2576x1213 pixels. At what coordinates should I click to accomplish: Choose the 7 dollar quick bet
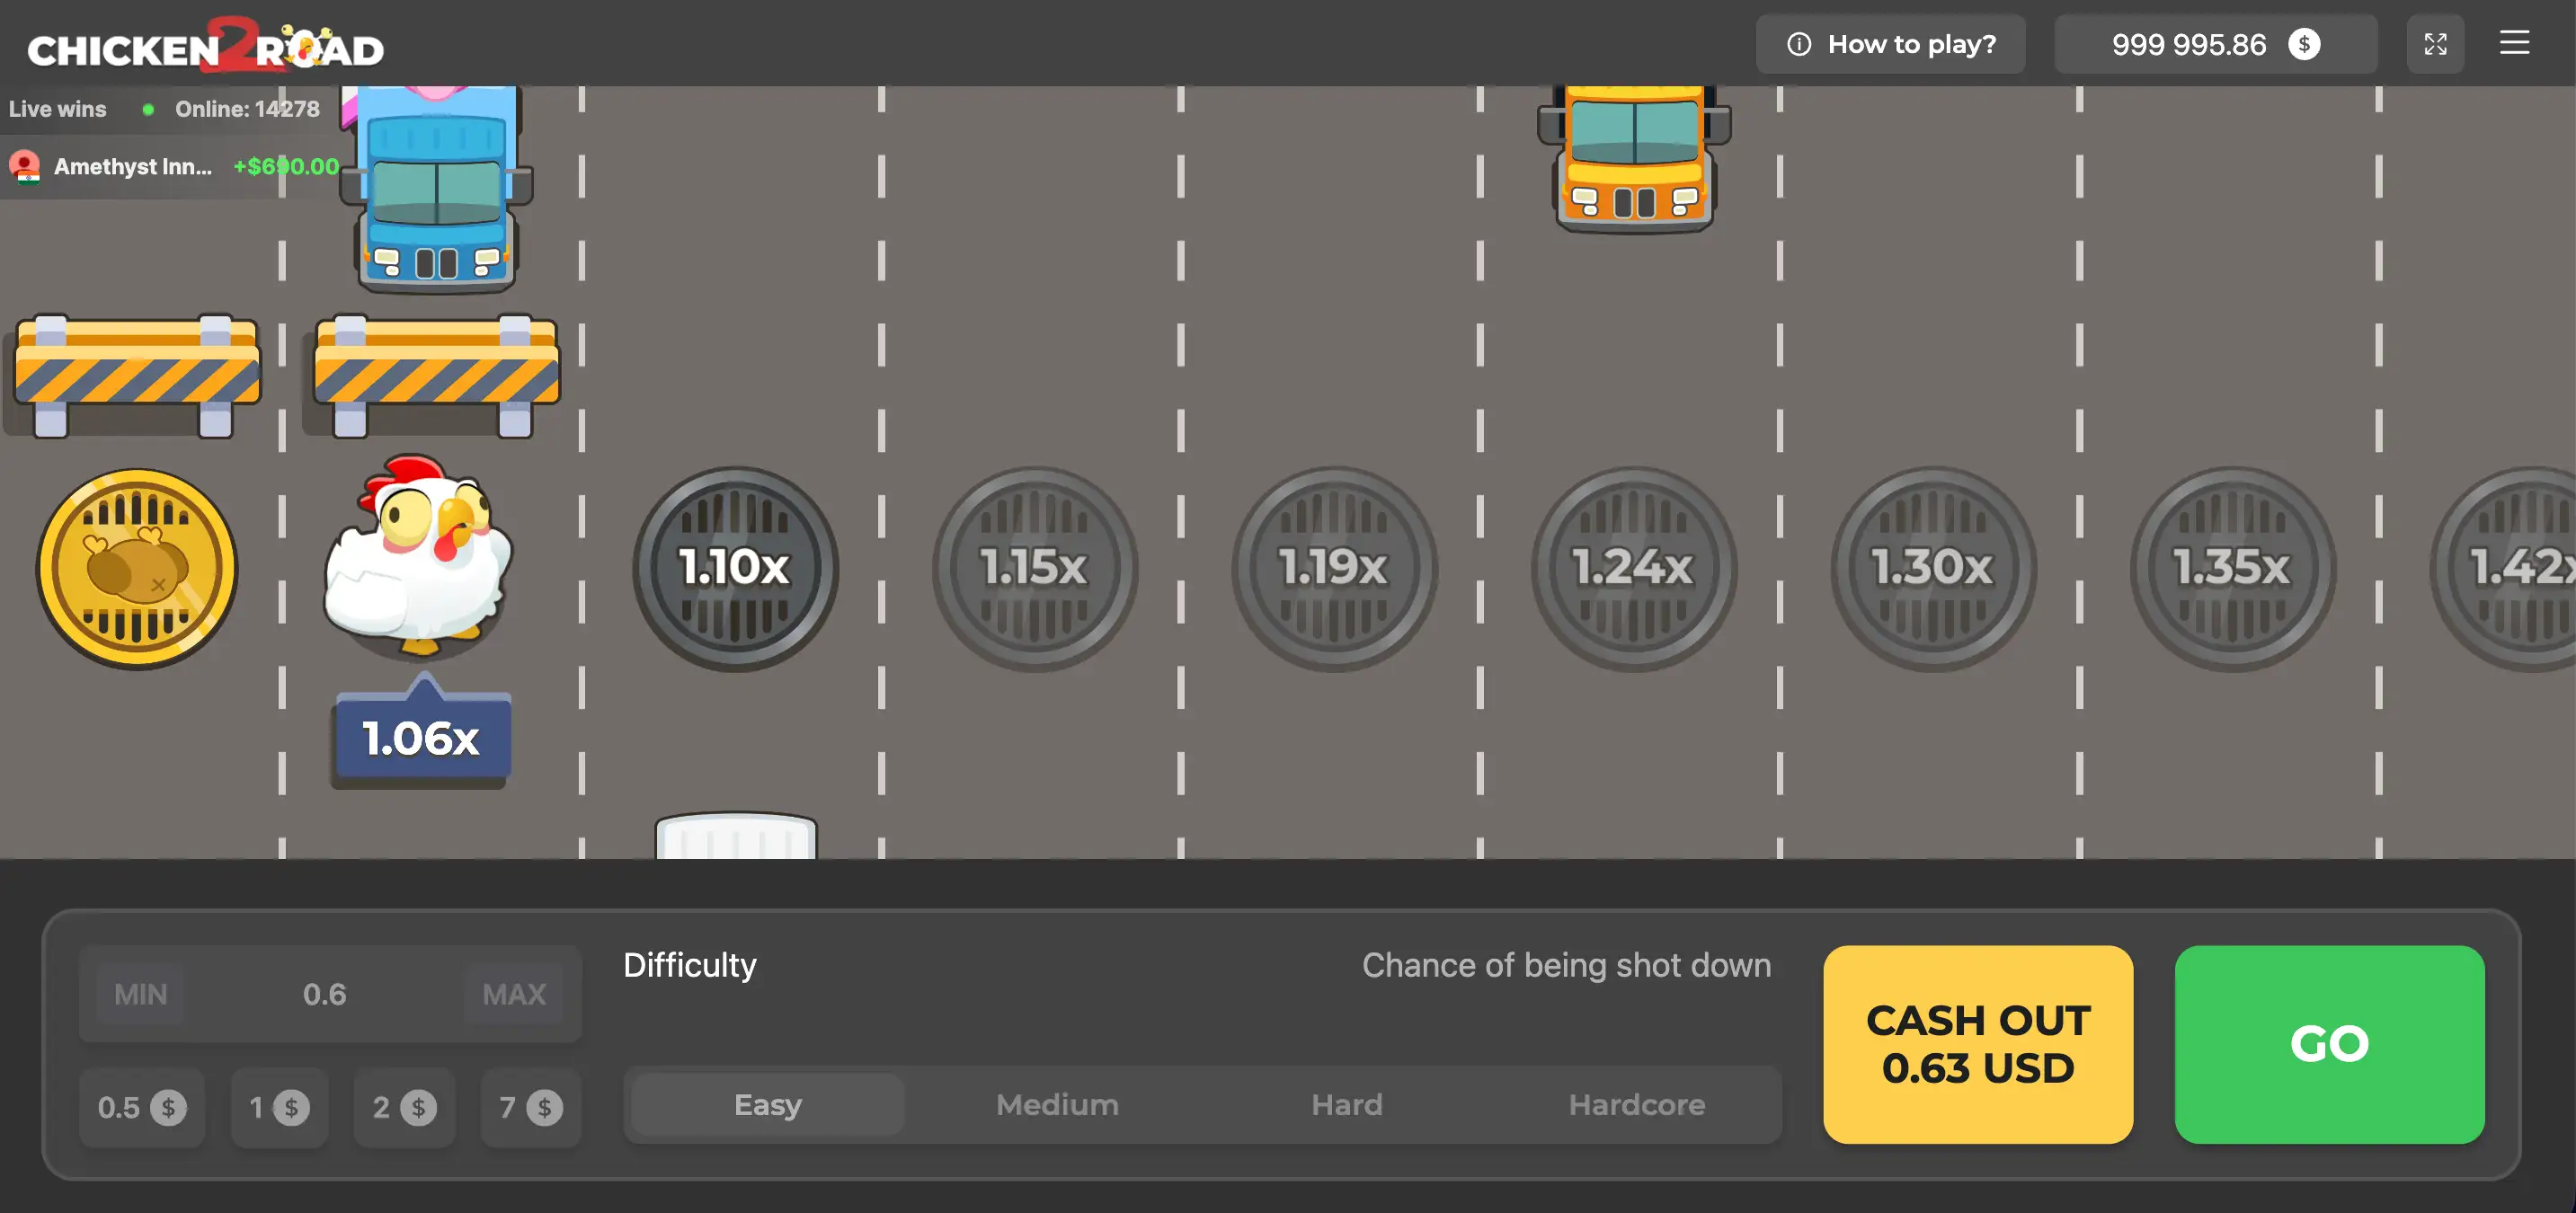coord(530,1107)
